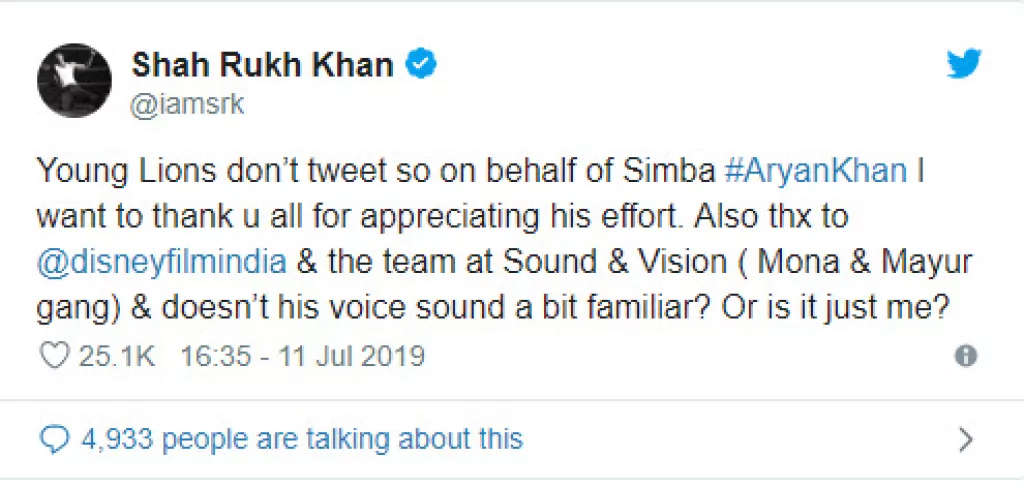1024x486 pixels.
Task: Open the #AryanKhan hashtag
Action: [816, 170]
